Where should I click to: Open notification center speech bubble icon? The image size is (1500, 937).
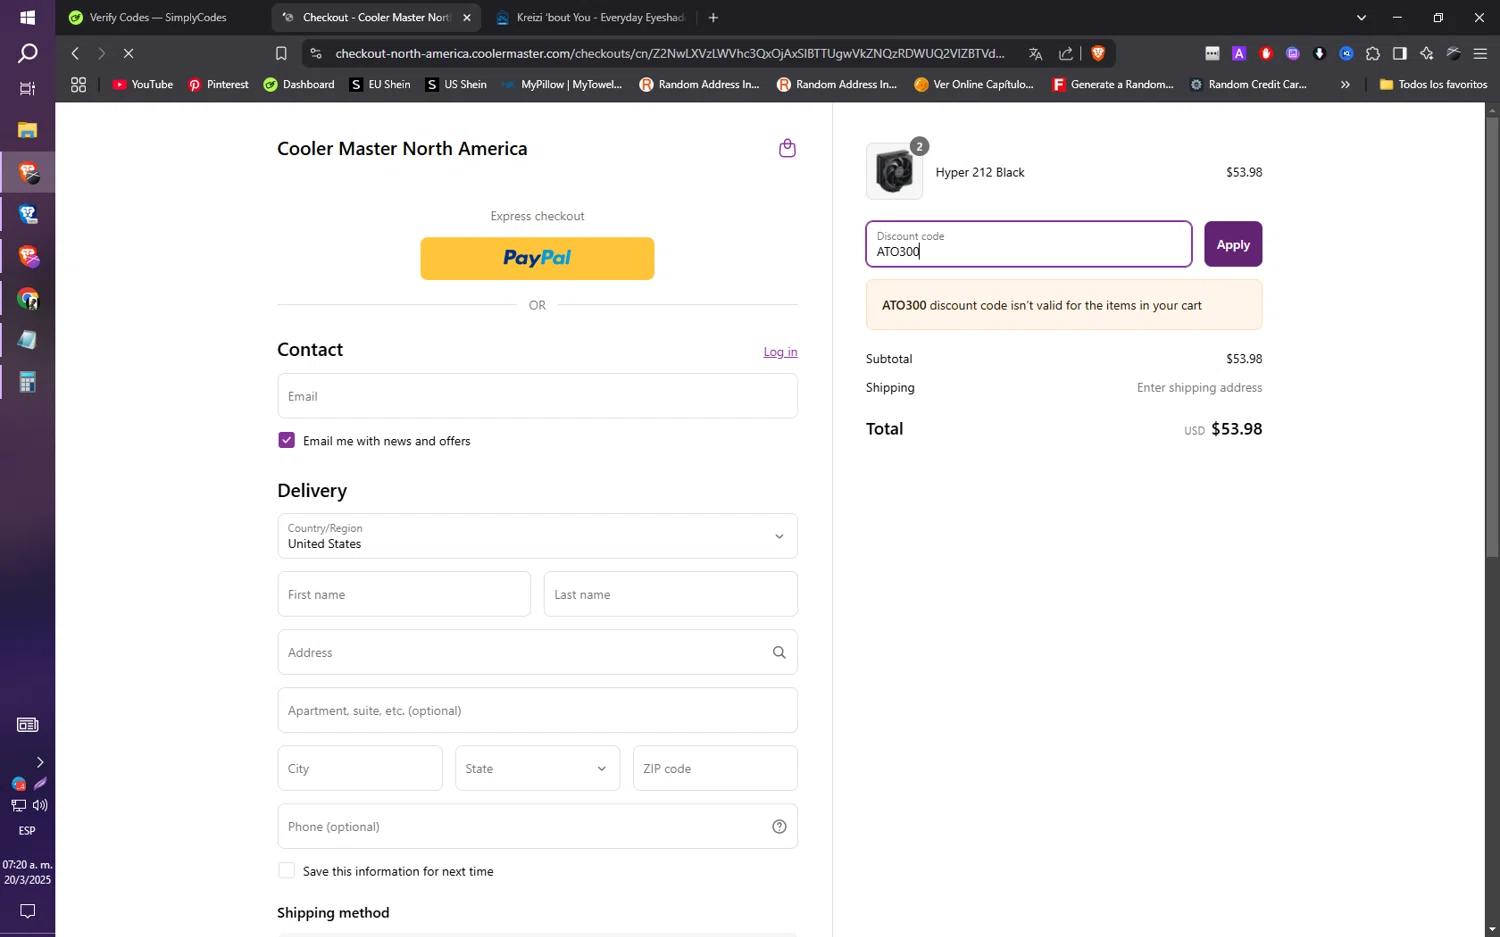click(x=27, y=911)
